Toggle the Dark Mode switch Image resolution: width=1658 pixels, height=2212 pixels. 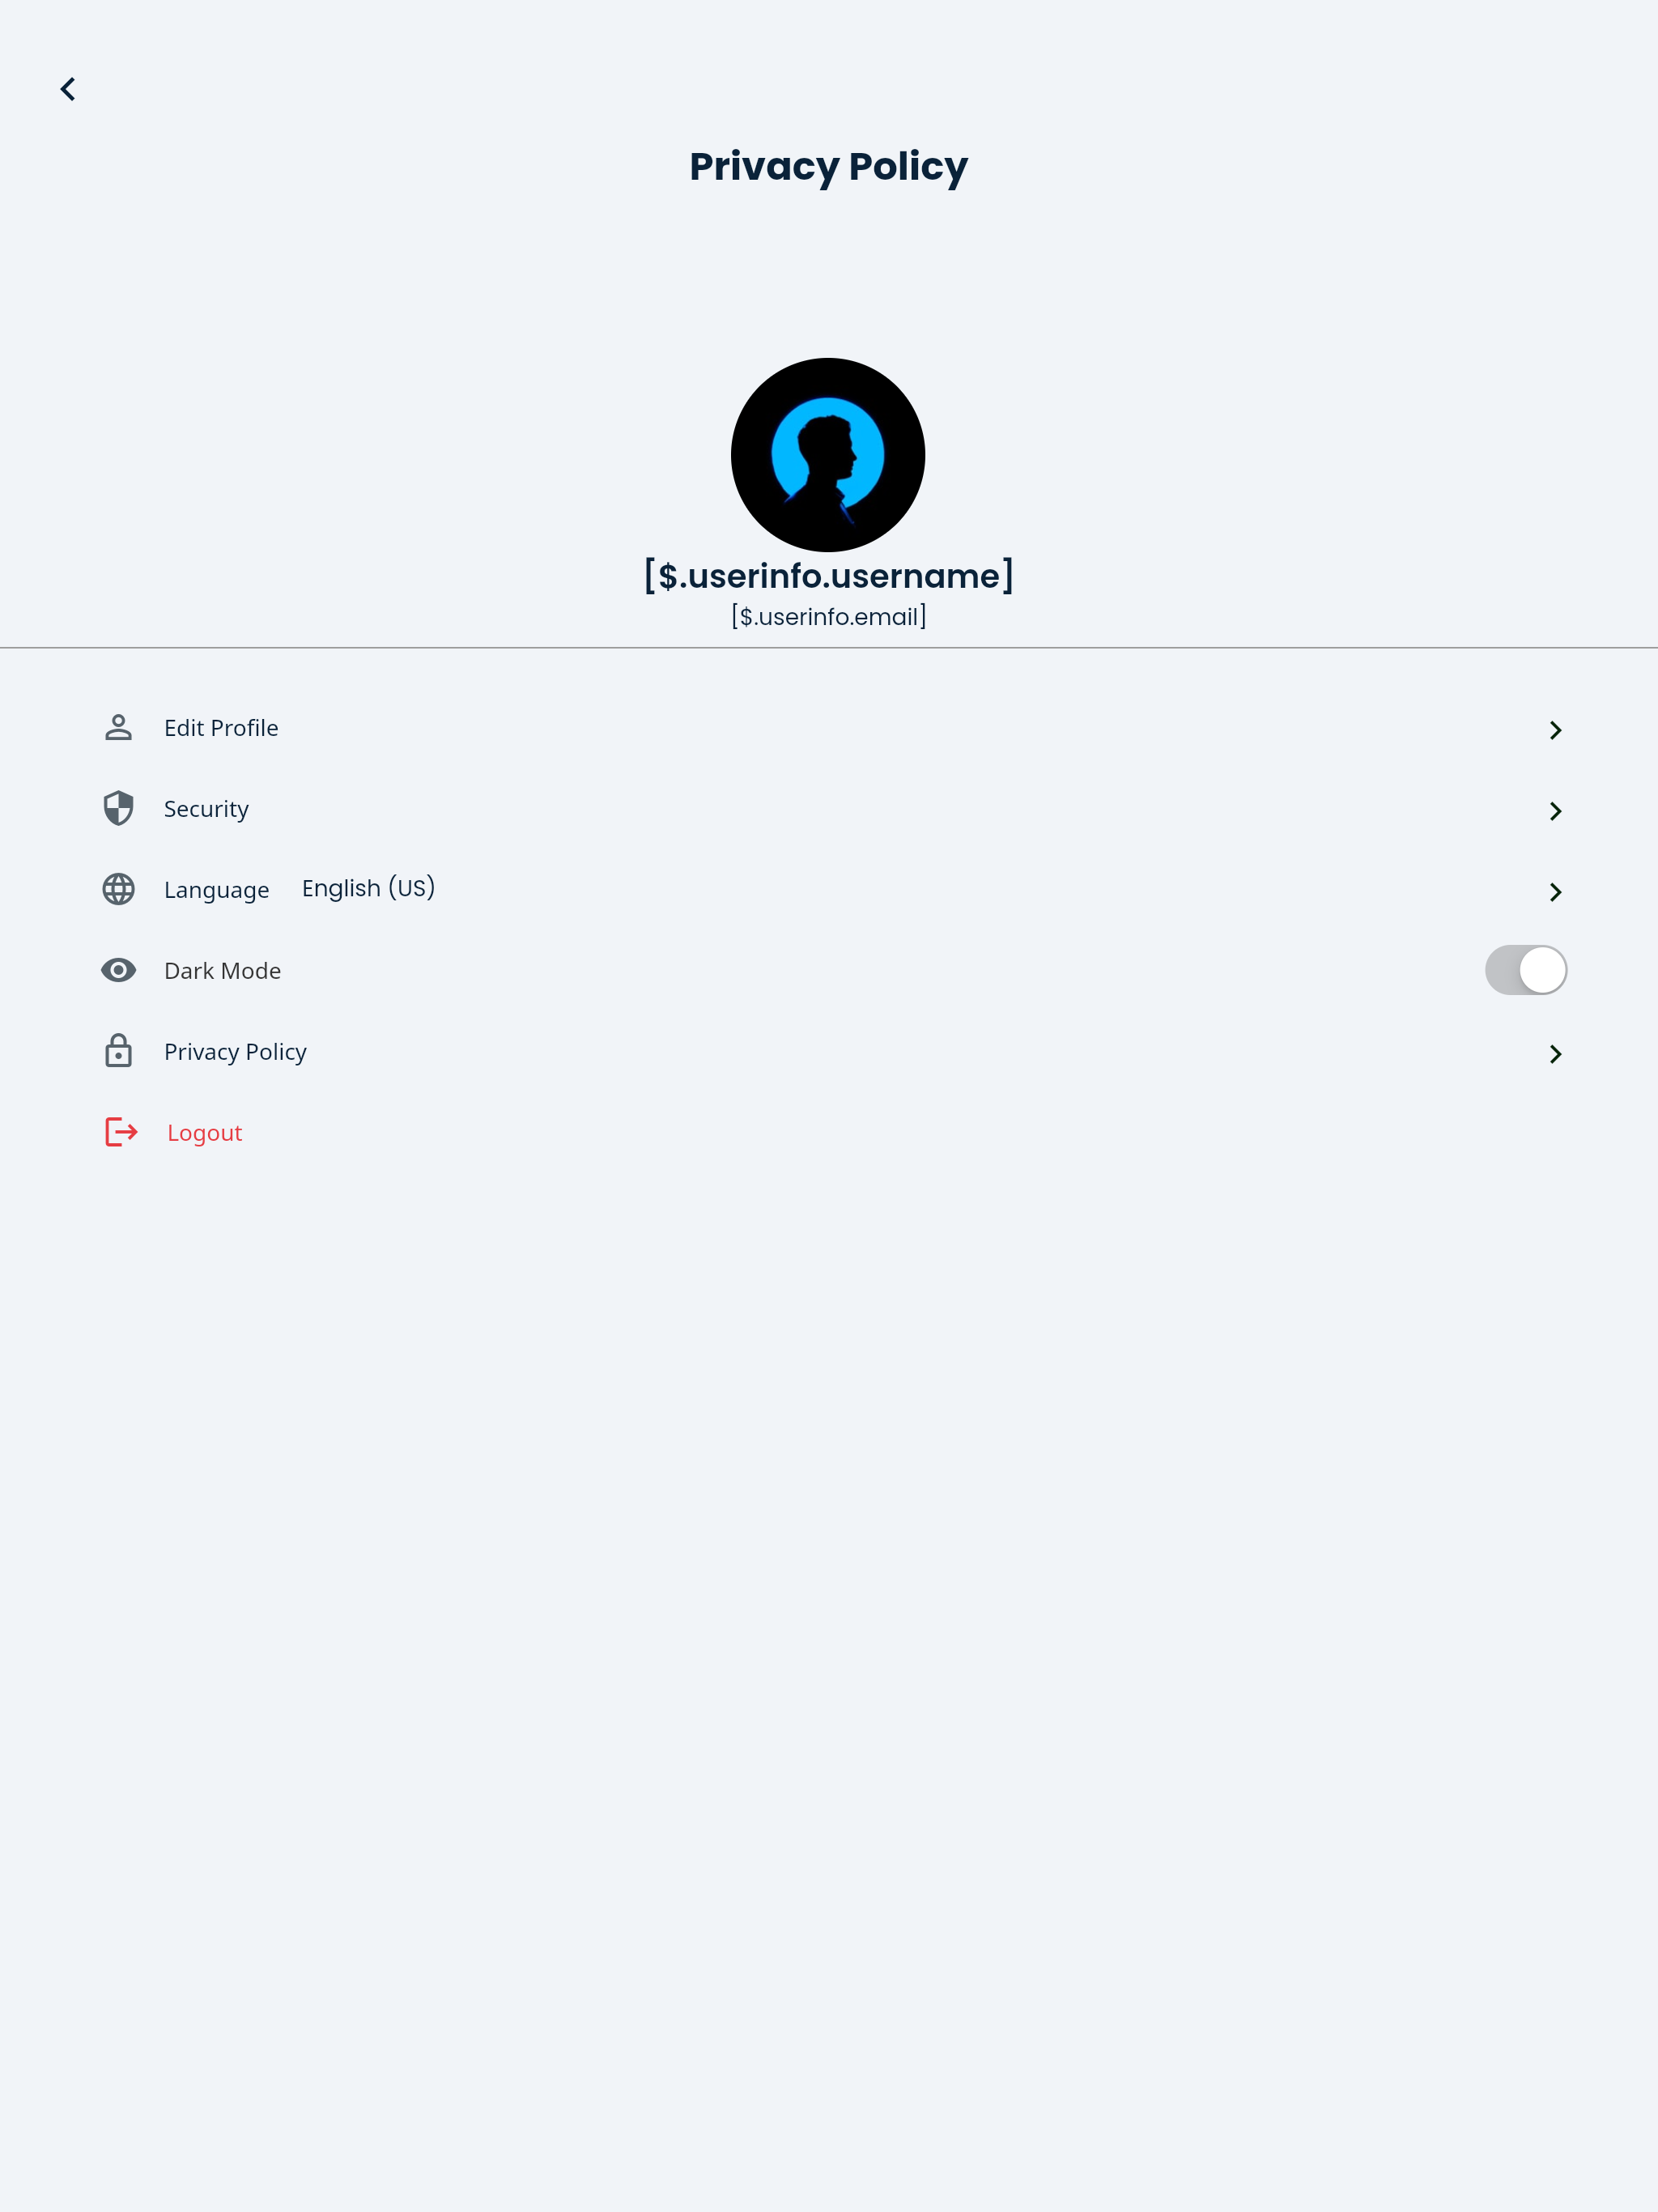[x=1525, y=970]
